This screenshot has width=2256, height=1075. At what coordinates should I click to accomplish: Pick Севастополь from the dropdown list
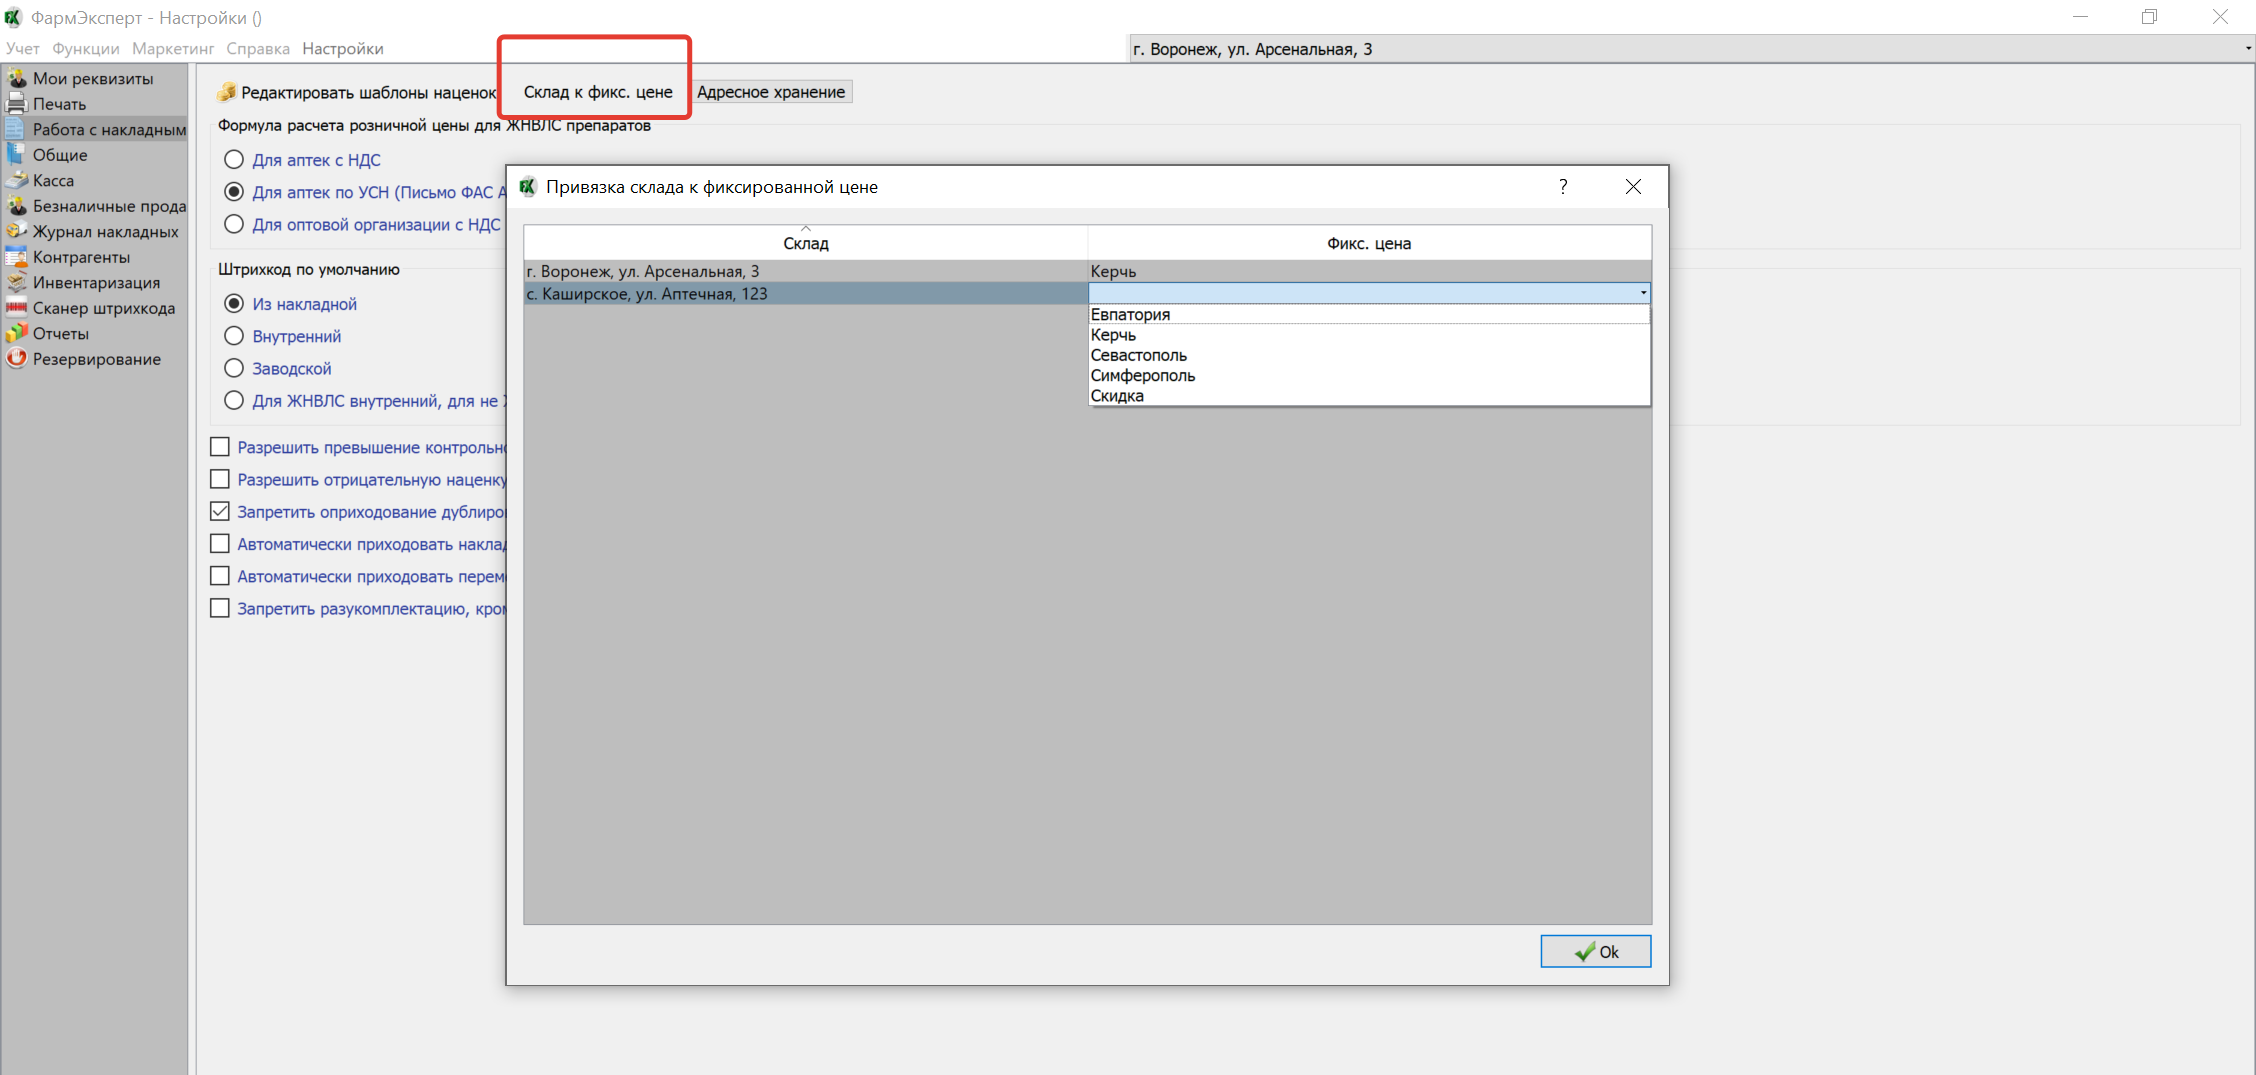tap(1138, 355)
